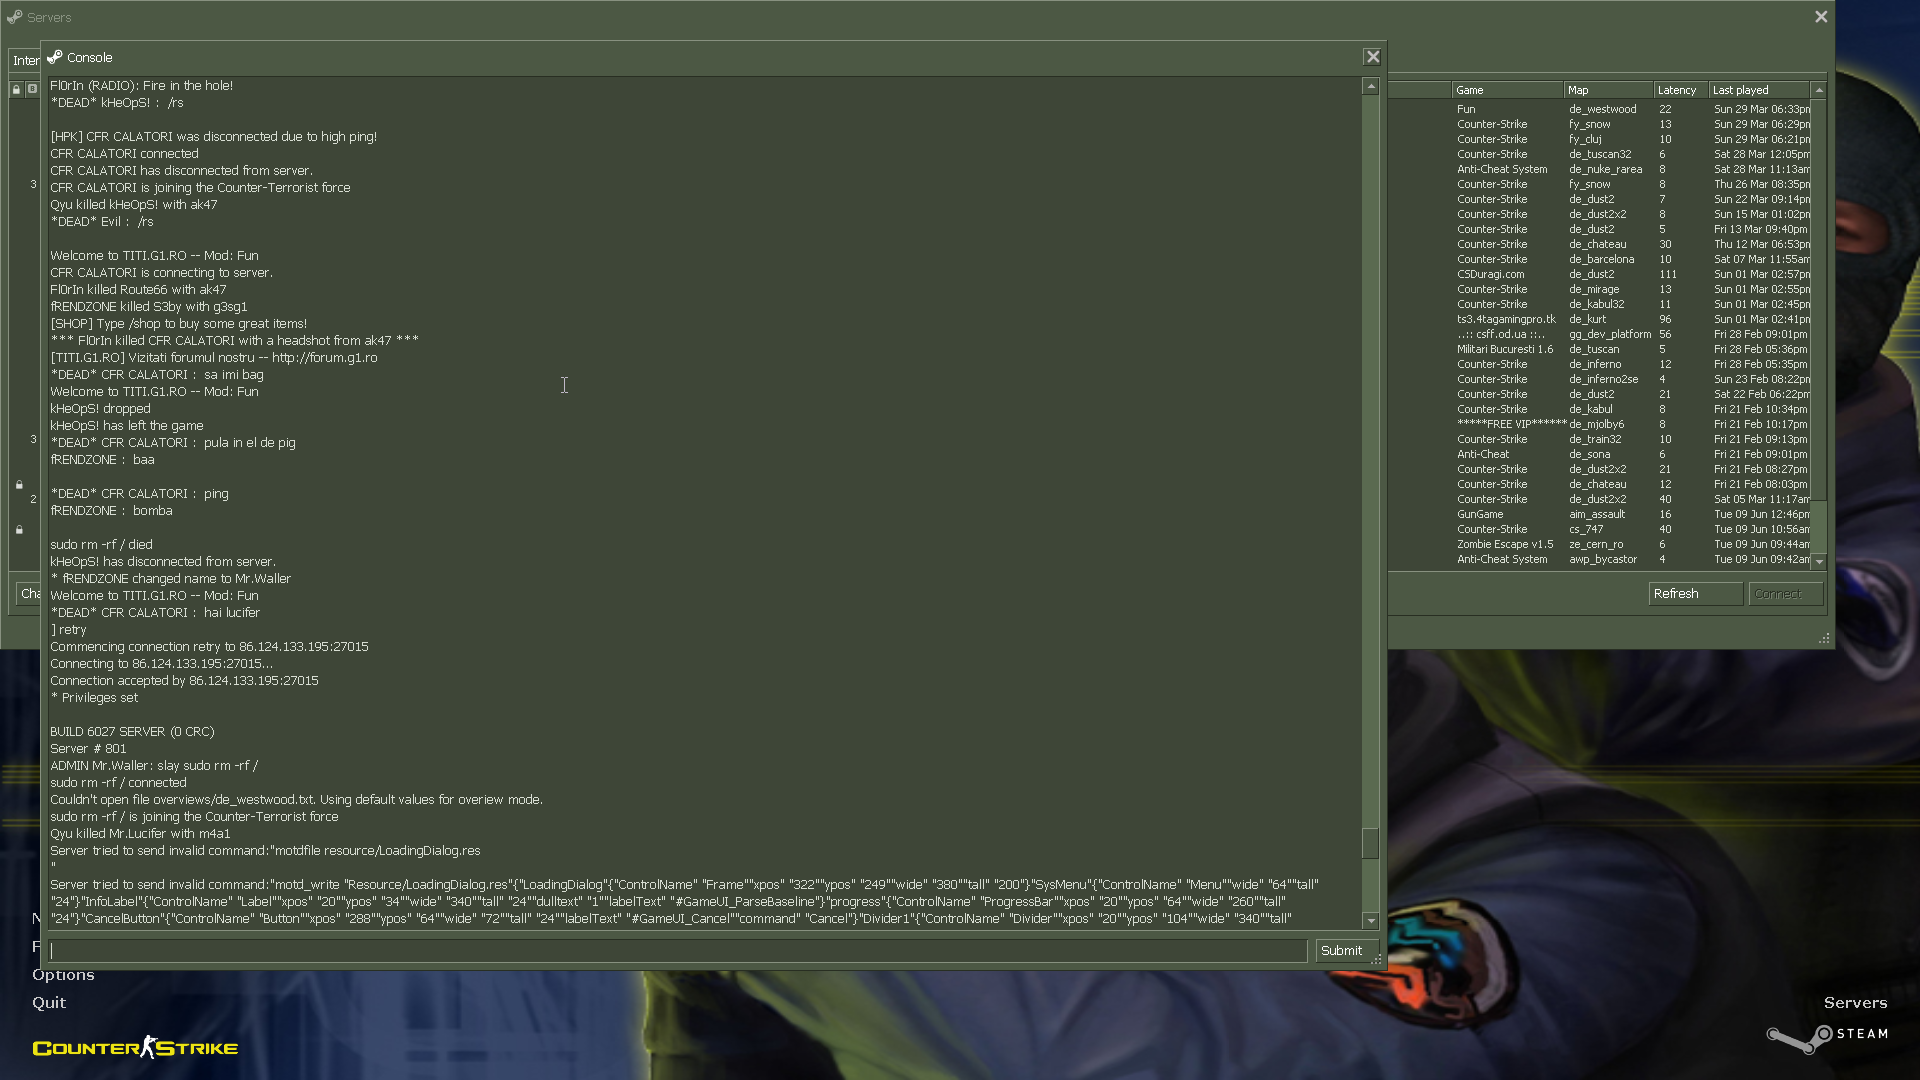Click the 'Thu 12 Mar 06:53pm' last played cell
Screen dimensions: 1920x1080
pyautogui.click(x=1761, y=245)
